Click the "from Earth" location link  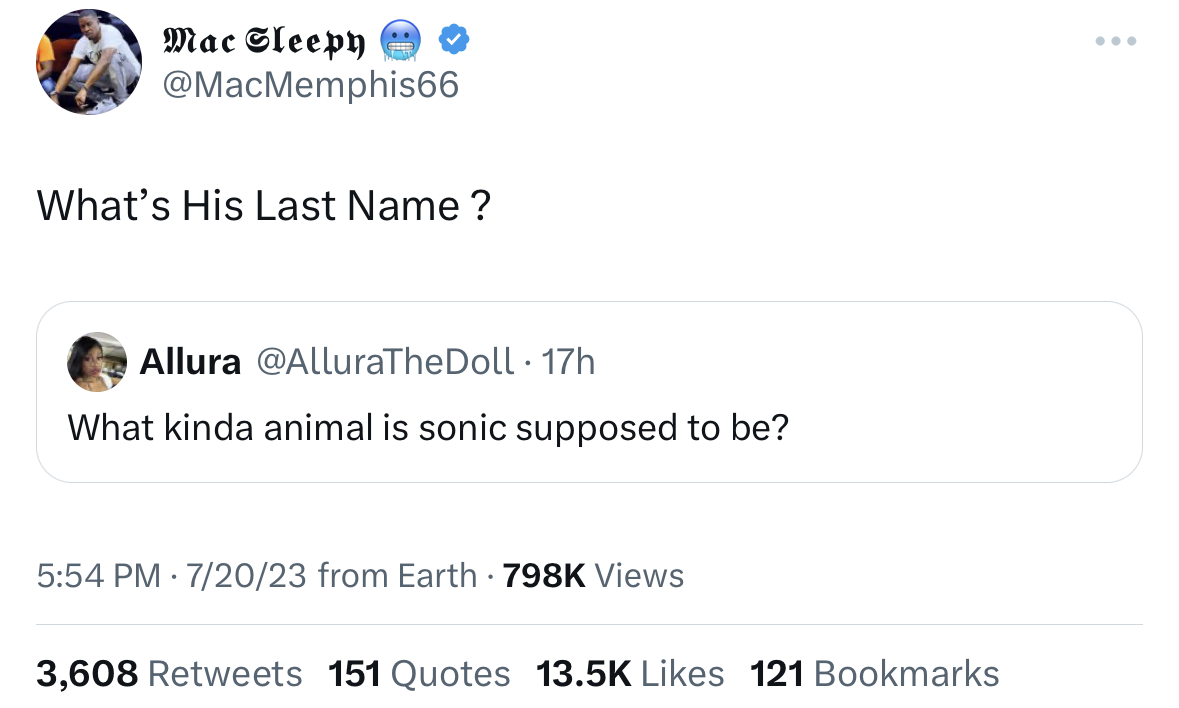click(x=397, y=576)
